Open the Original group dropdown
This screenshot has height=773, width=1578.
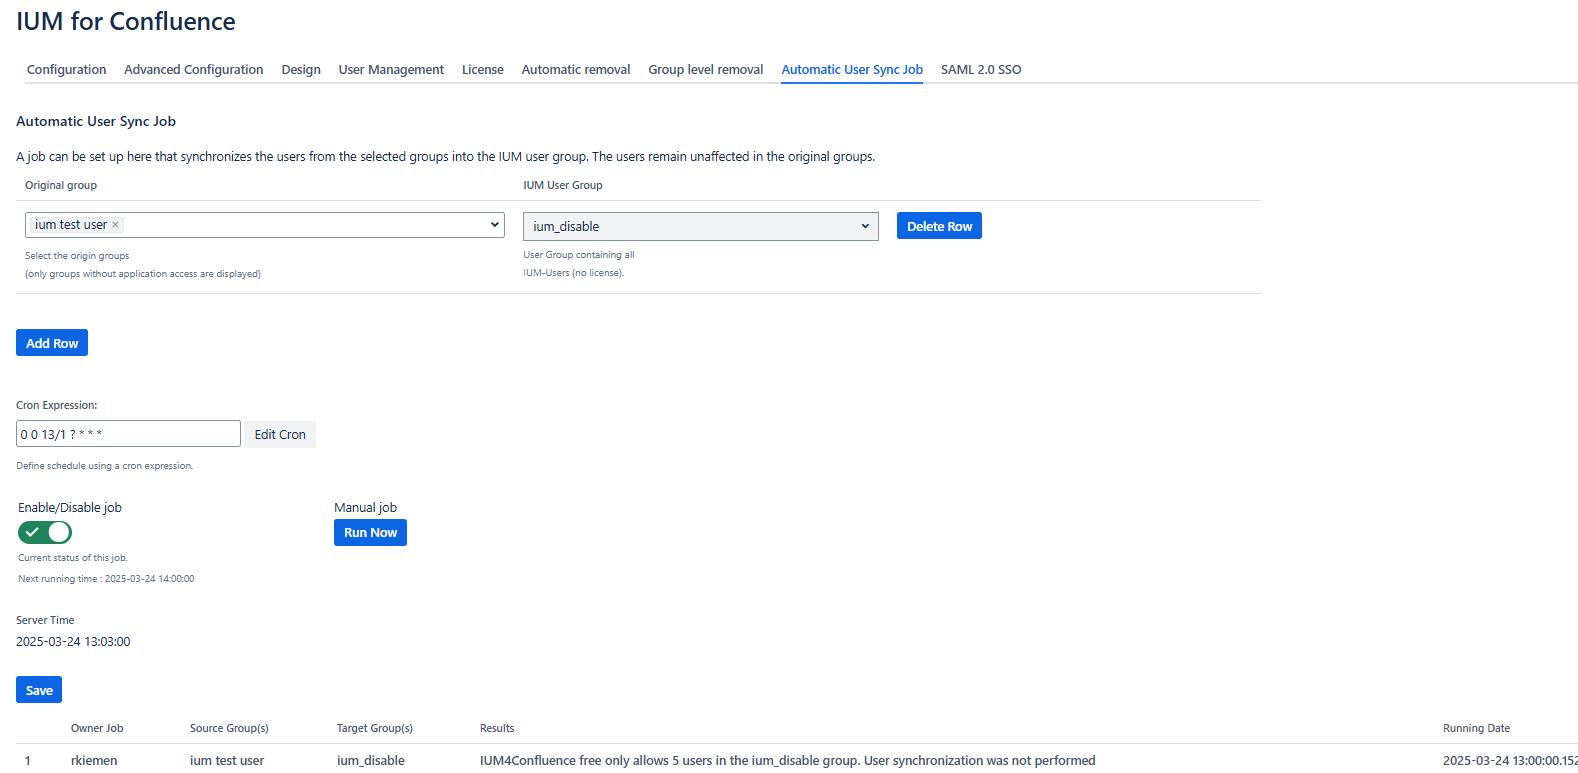494,225
